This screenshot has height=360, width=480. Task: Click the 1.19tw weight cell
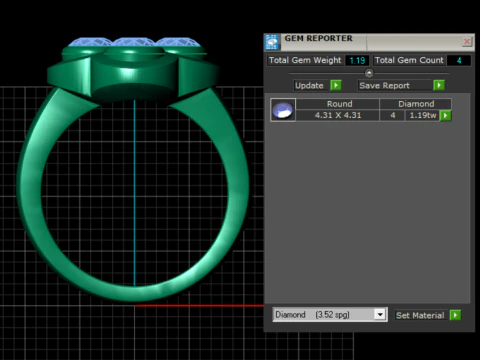coord(422,115)
